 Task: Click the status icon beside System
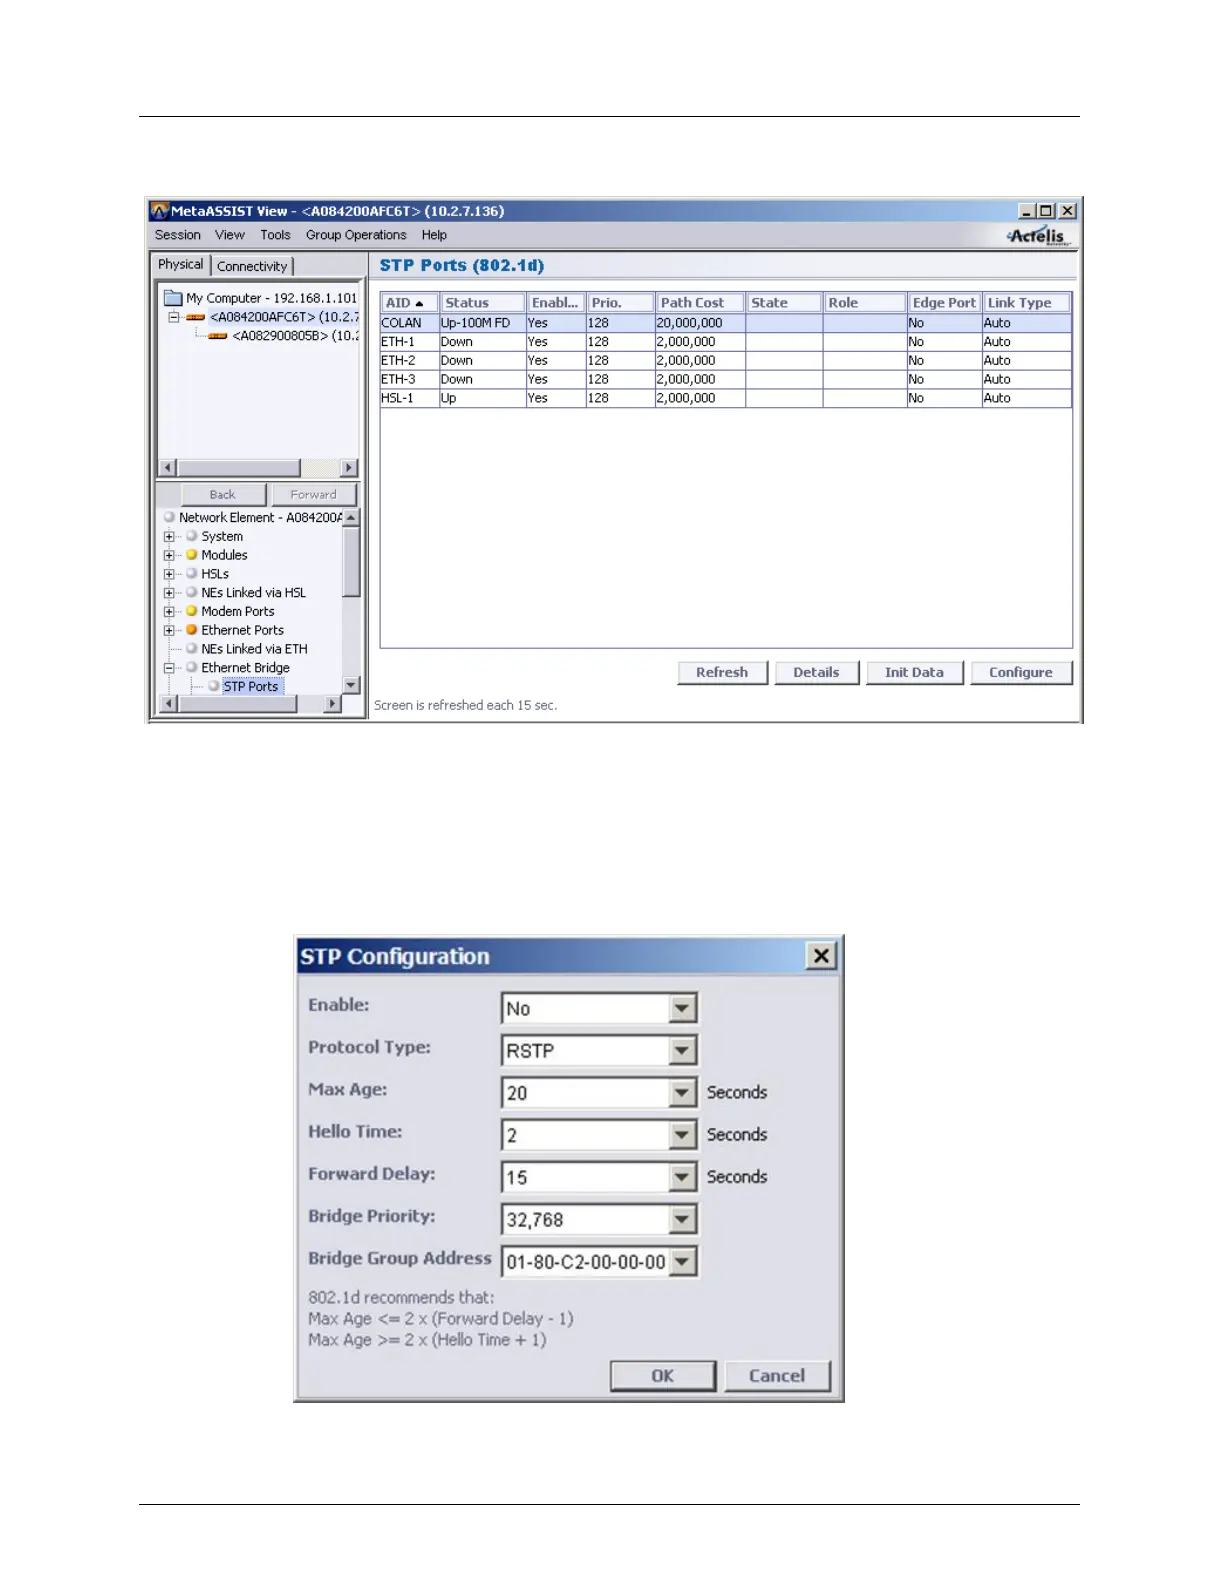[x=191, y=536]
